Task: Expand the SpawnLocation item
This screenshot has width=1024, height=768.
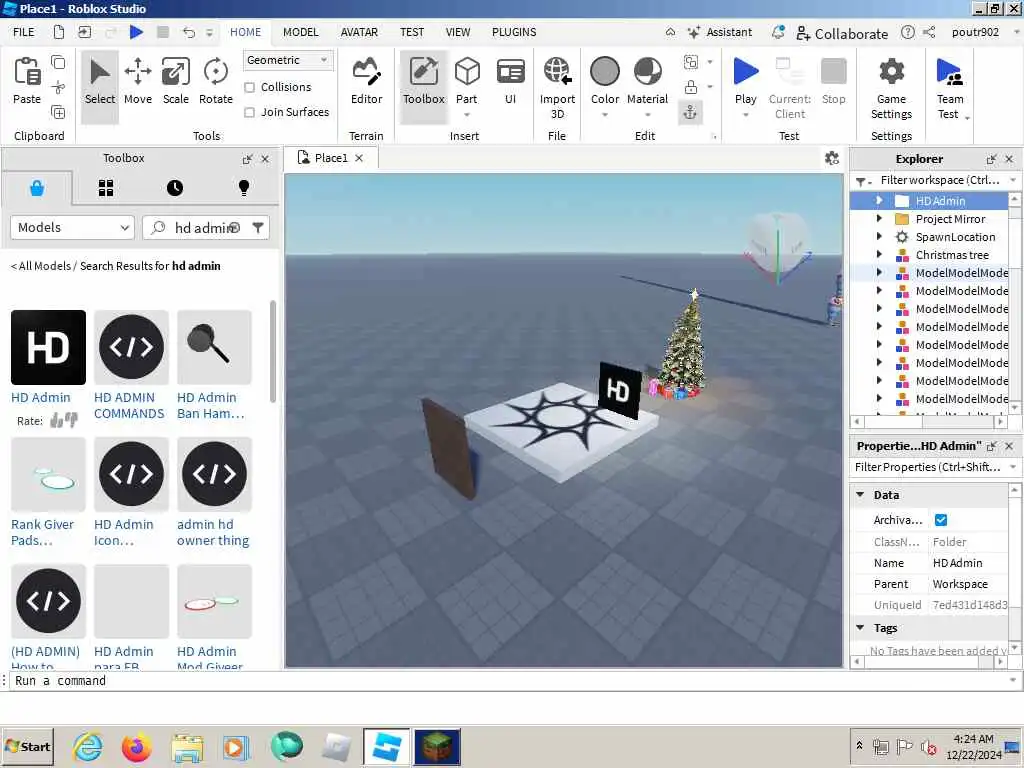Action: [x=879, y=236]
